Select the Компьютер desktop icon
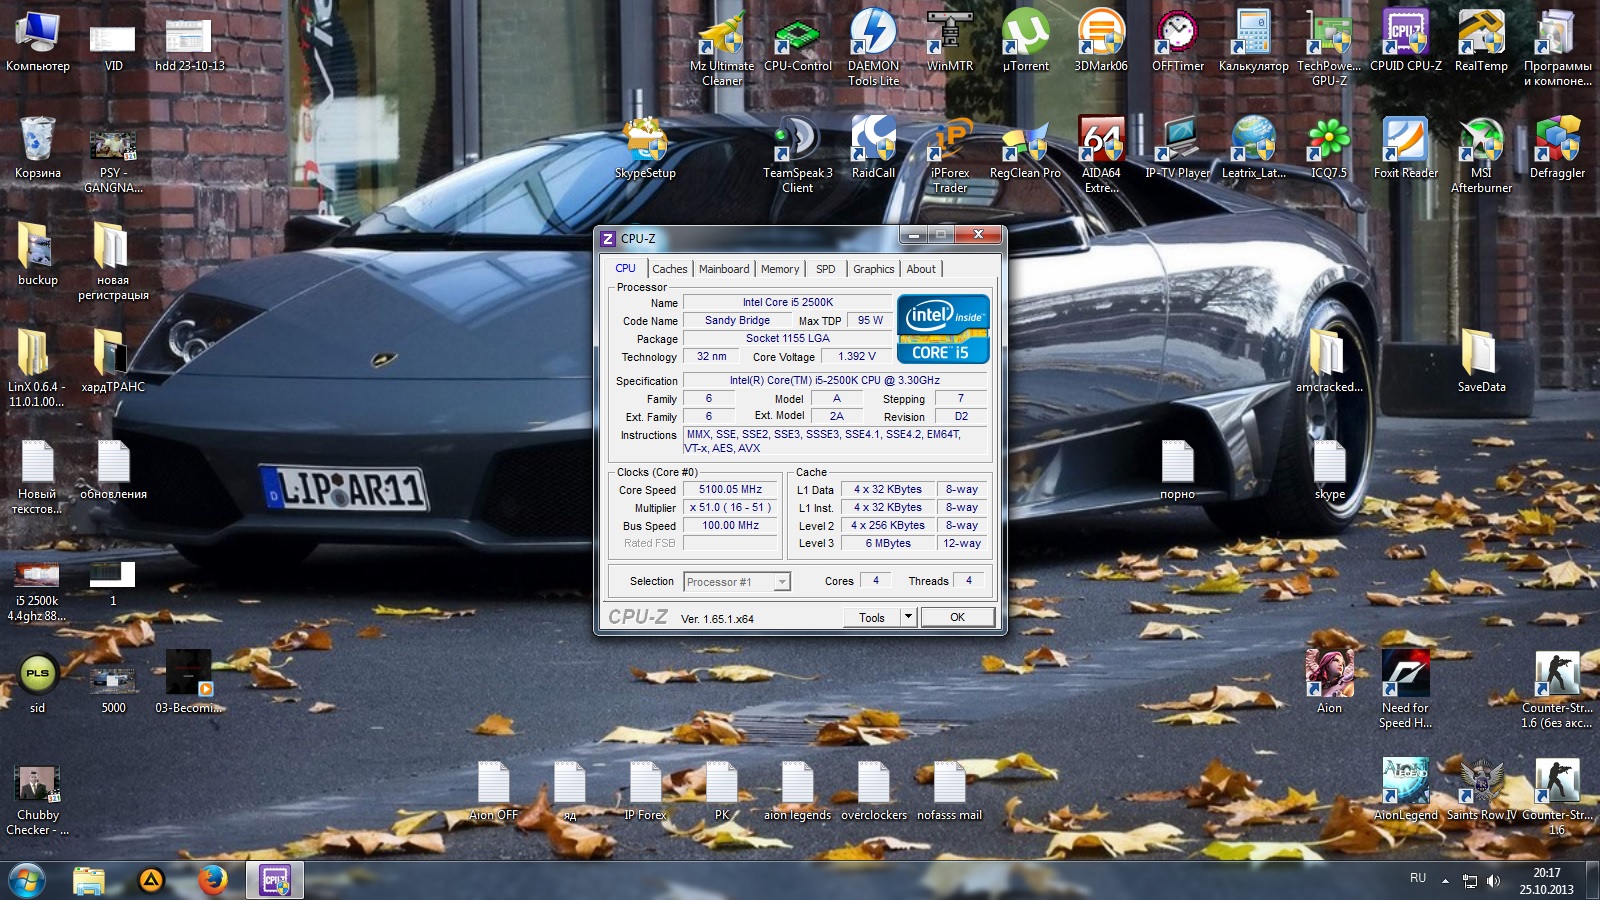Image resolution: width=1600 pixels, height=900 pixels. pyautogui.click(x=37, y=41)
